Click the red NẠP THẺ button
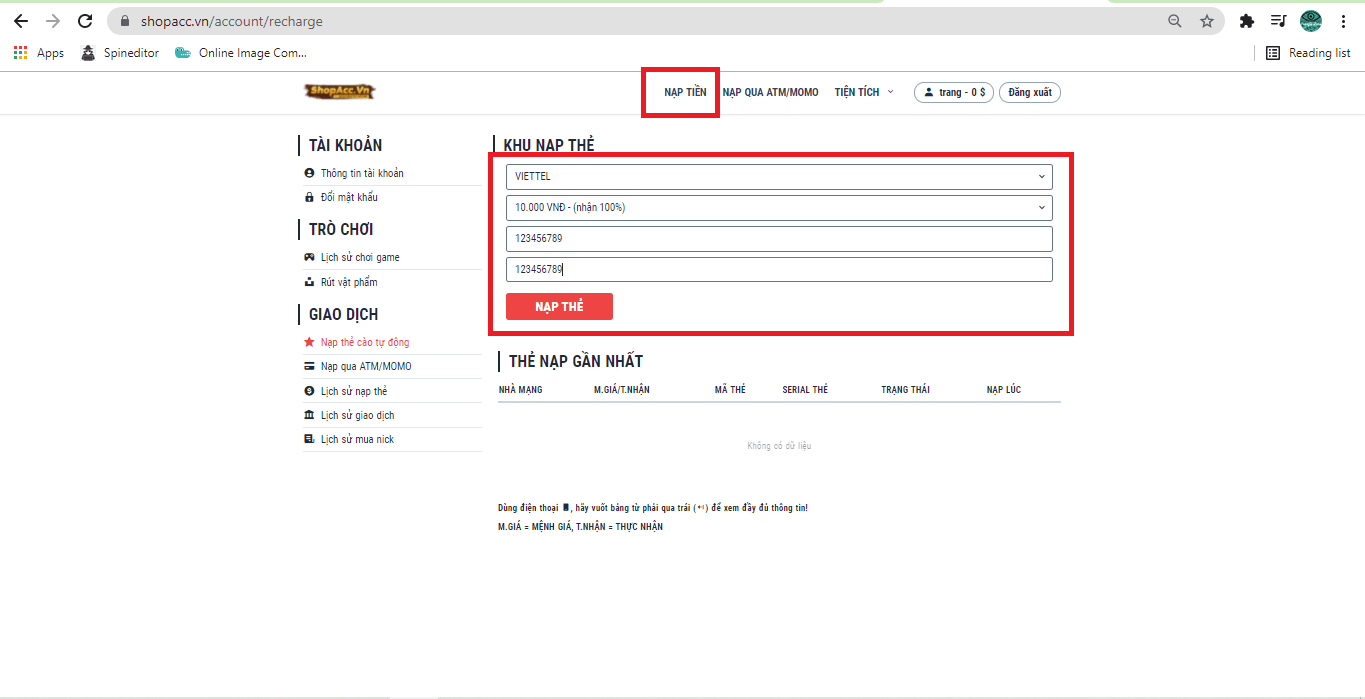Viewport: 1365px width, 699px height. [x=559, y=307]
